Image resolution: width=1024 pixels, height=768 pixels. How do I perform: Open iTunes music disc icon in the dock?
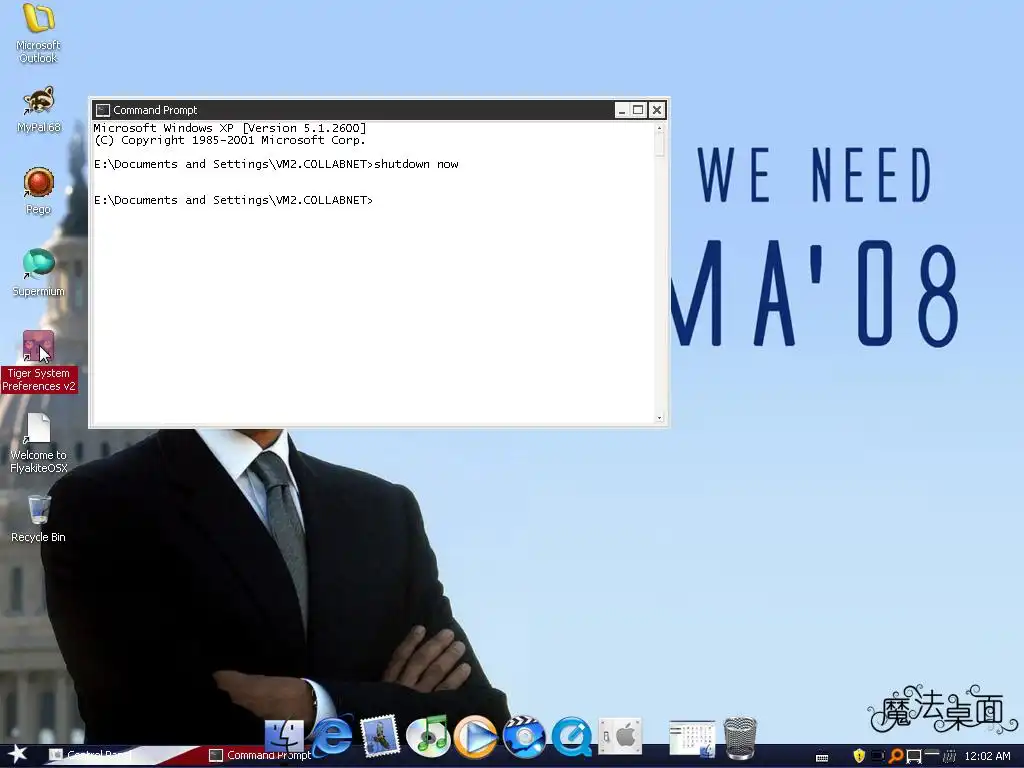[x=428, y=736]
